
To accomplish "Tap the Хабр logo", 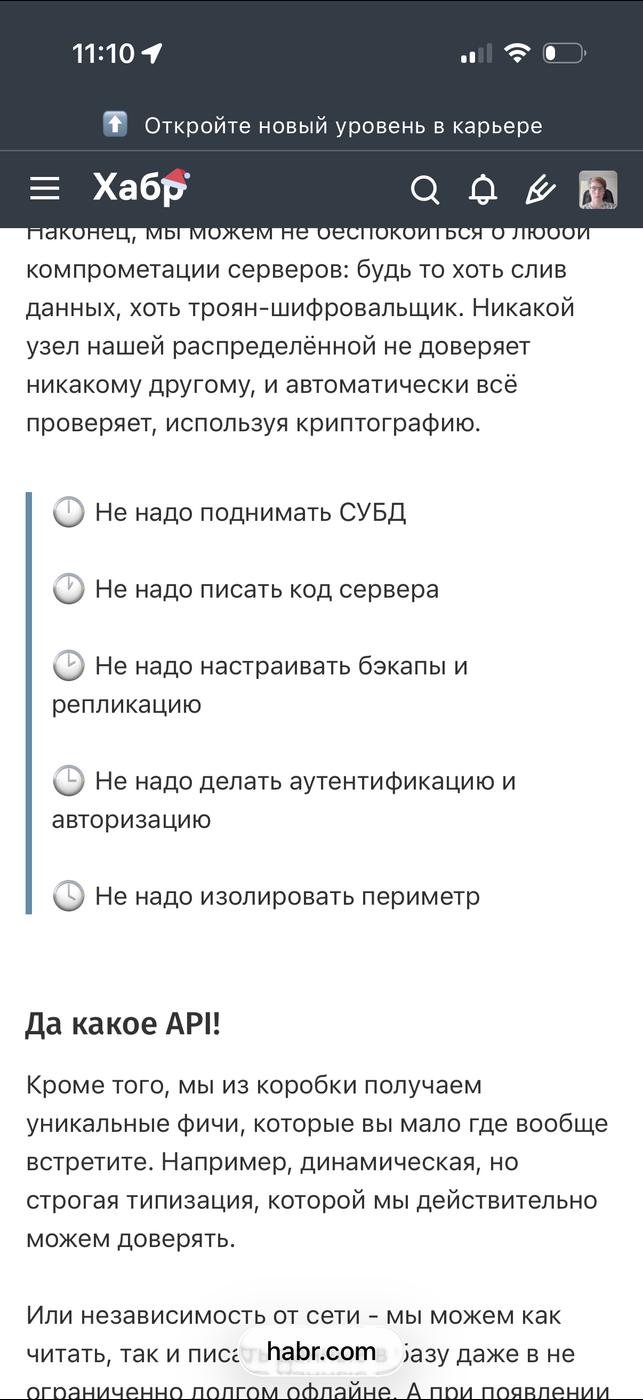I will (140, 187).
